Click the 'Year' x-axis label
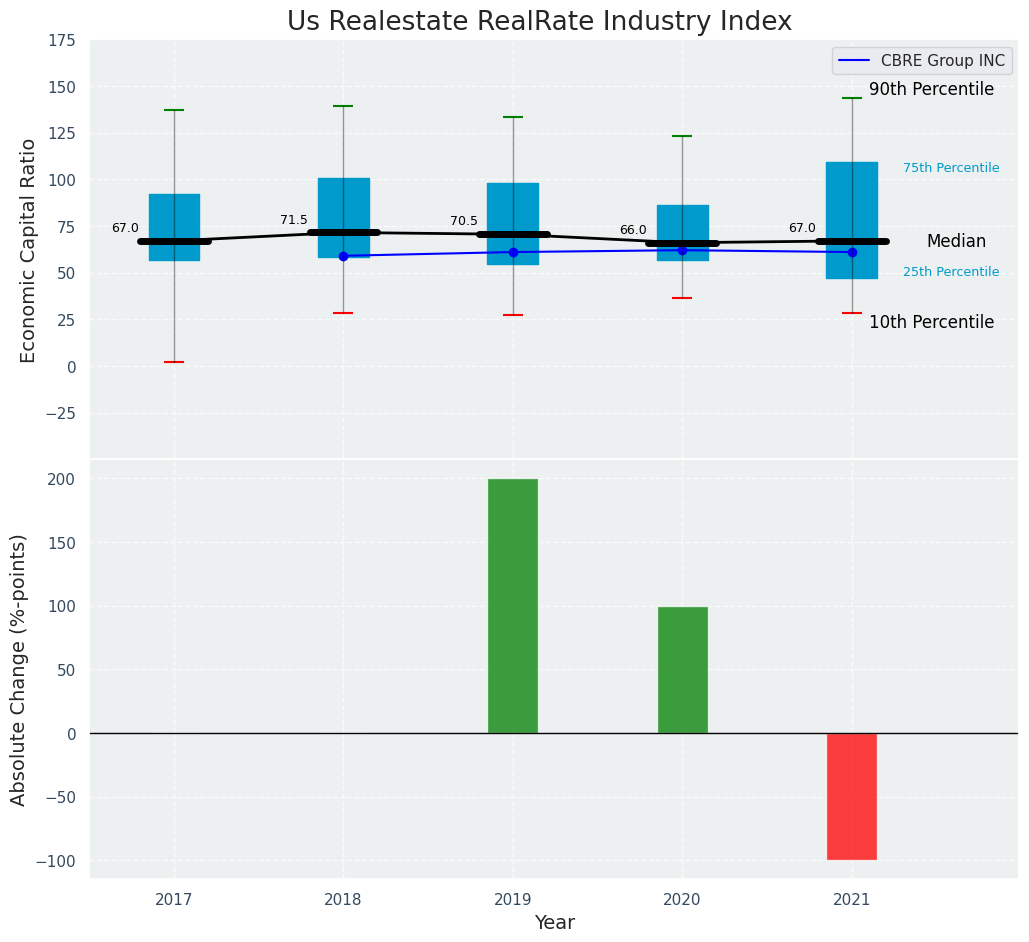1029x942 pixels. tap(555, 922)
